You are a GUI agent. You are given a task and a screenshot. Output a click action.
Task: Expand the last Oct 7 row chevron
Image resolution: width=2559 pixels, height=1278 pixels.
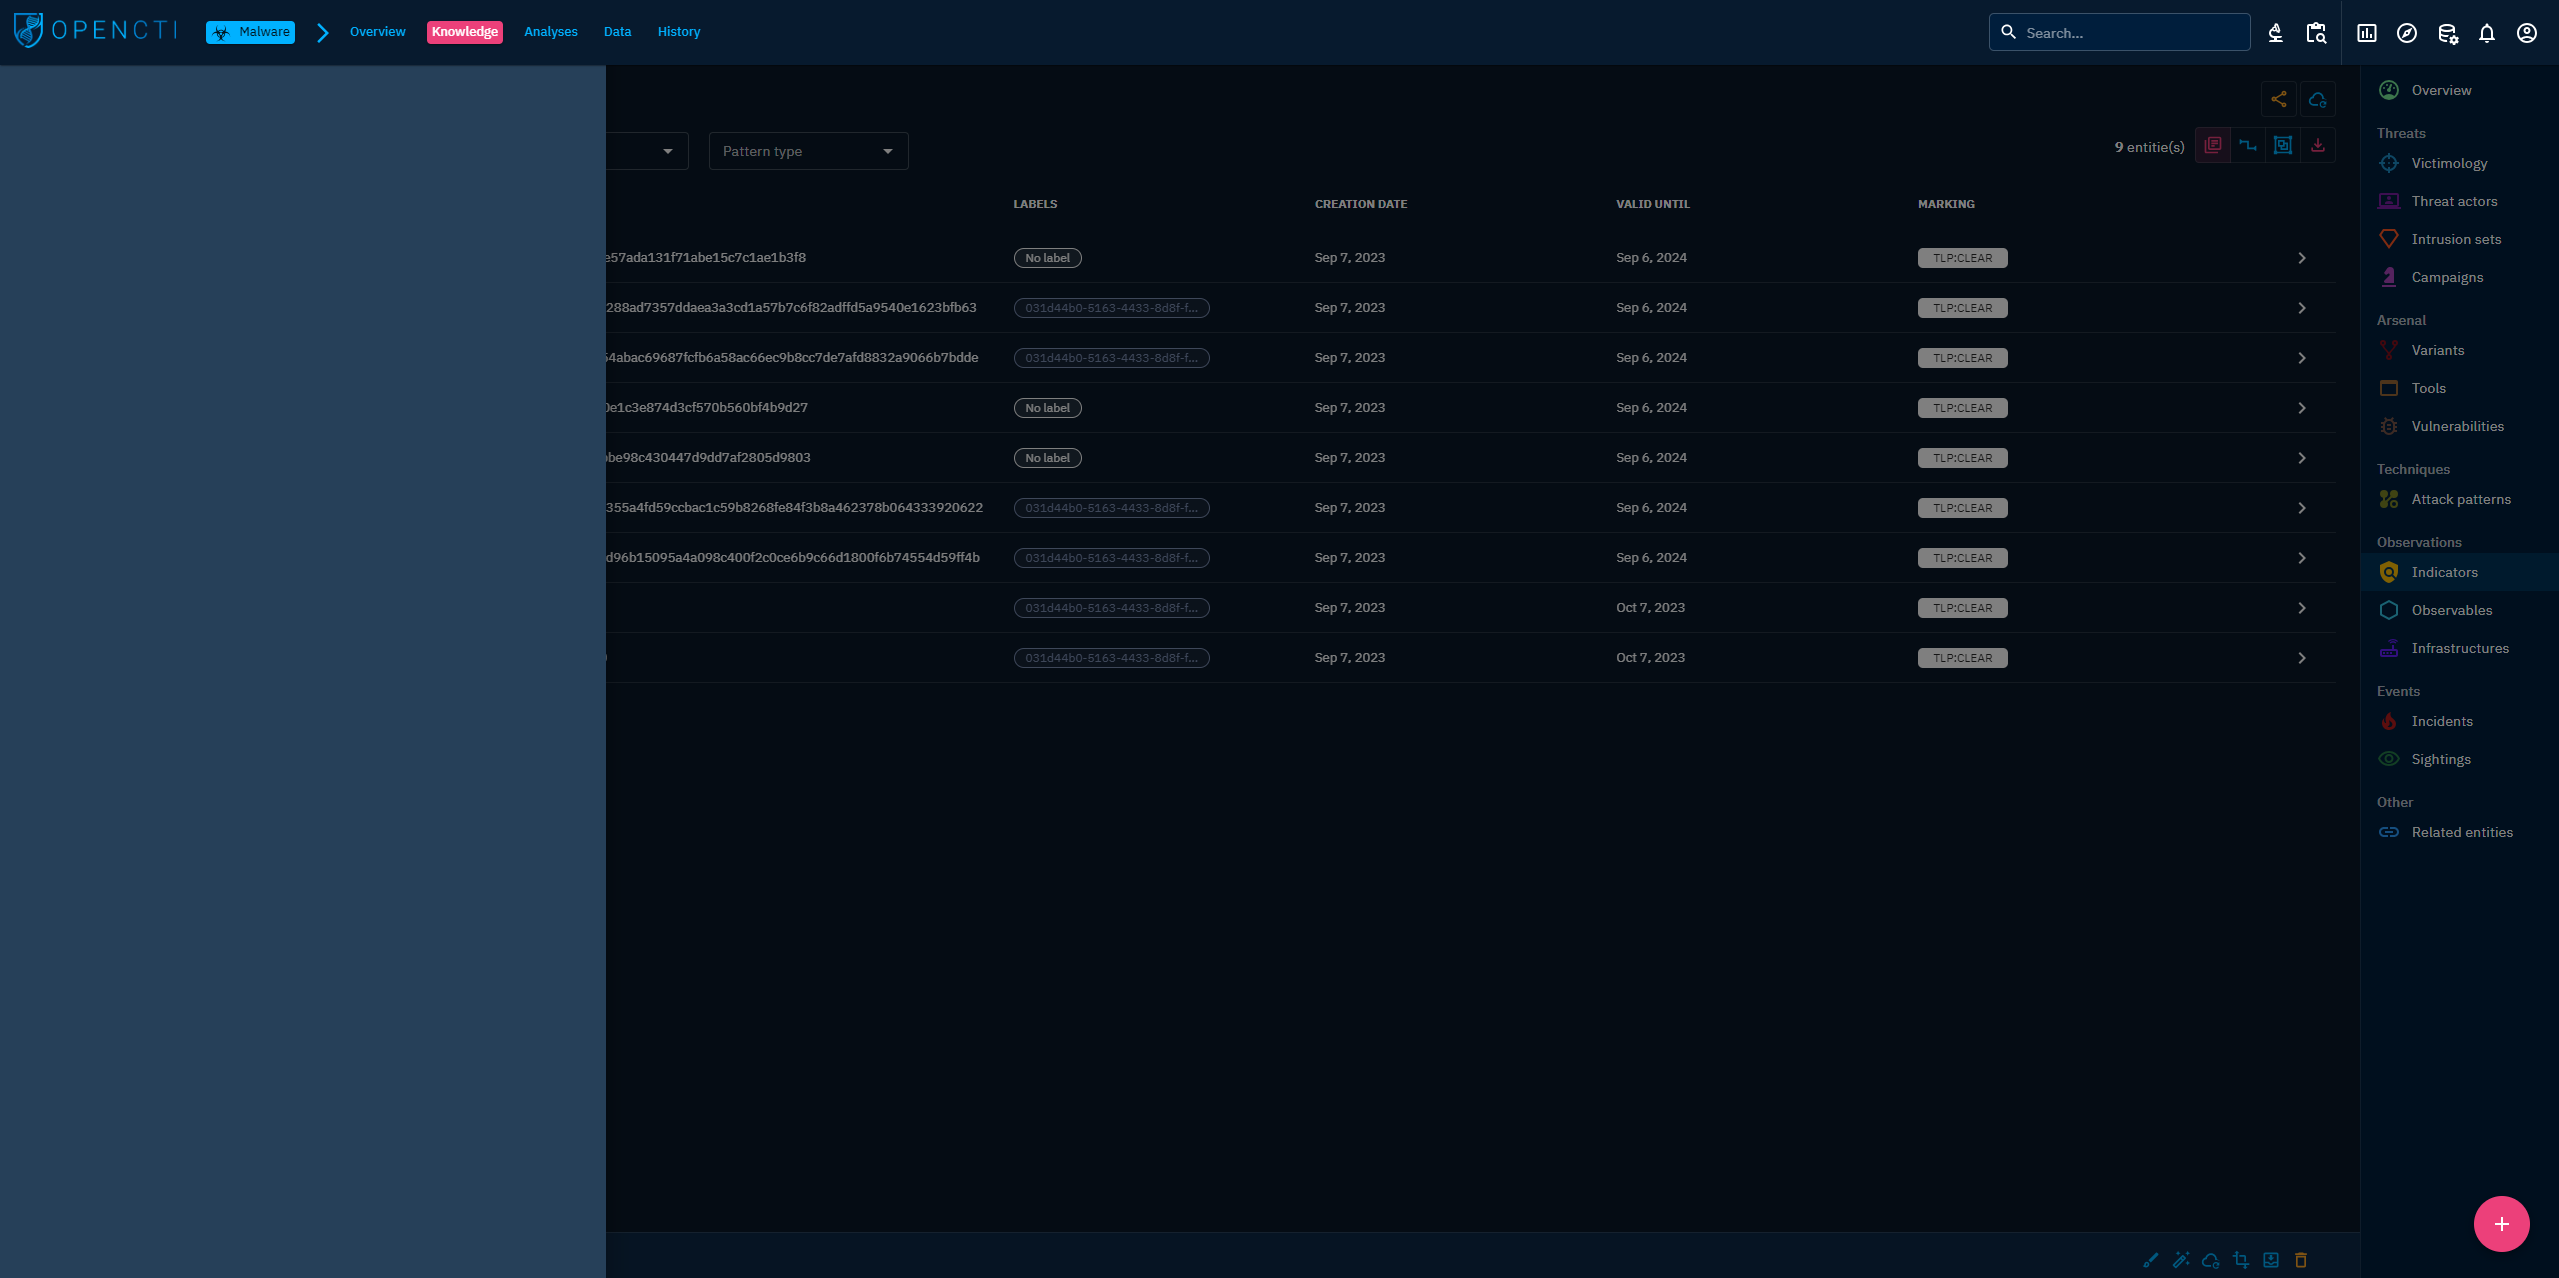pyautogui.click(x=2302, y=658)
